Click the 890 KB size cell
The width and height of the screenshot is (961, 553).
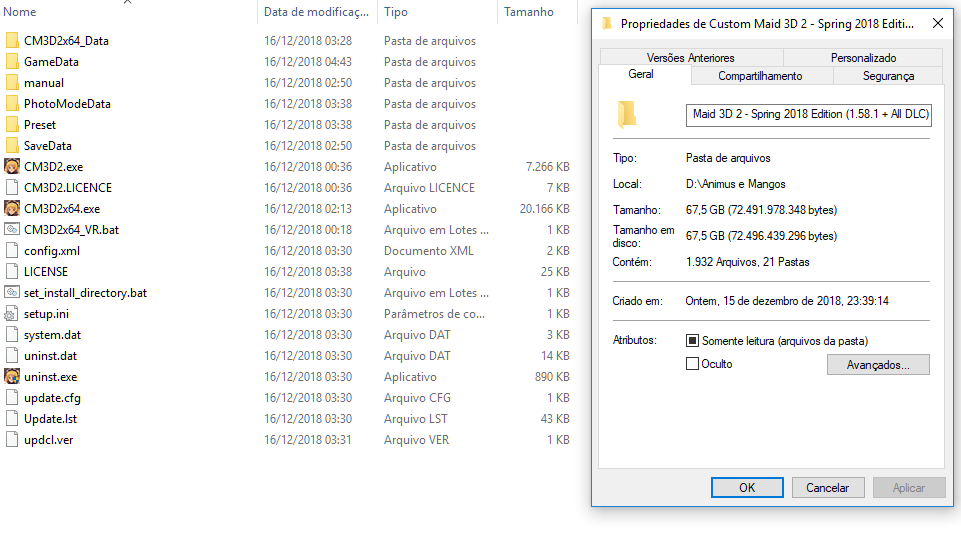point(552,376)
